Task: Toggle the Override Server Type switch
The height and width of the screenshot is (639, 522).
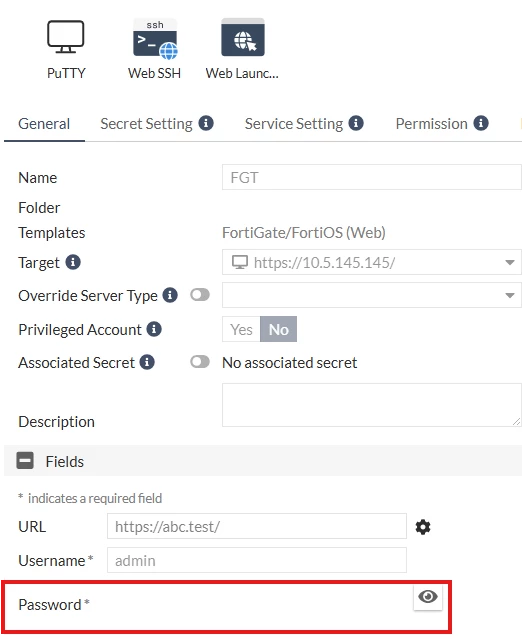Action: [x=200, y=295]
